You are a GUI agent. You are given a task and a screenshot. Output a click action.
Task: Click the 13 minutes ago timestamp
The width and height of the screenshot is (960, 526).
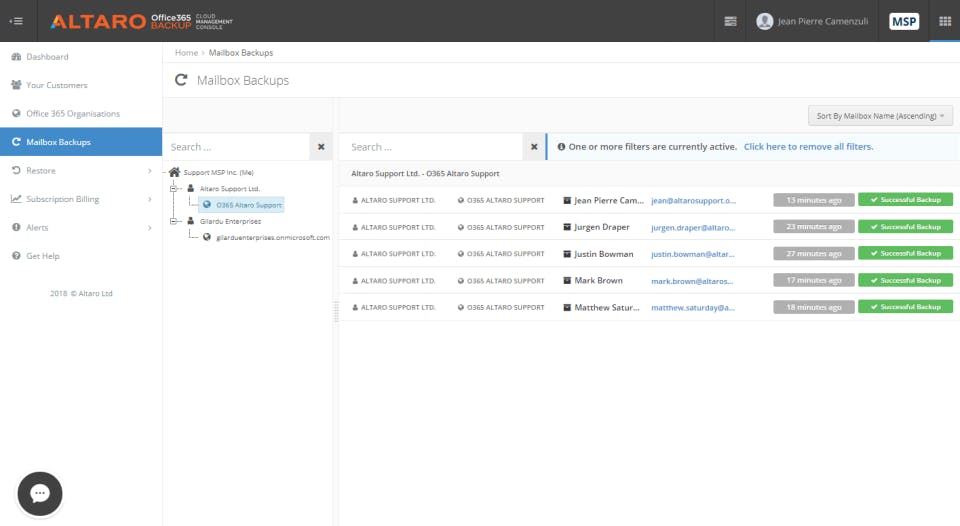[x=814, y=200]
